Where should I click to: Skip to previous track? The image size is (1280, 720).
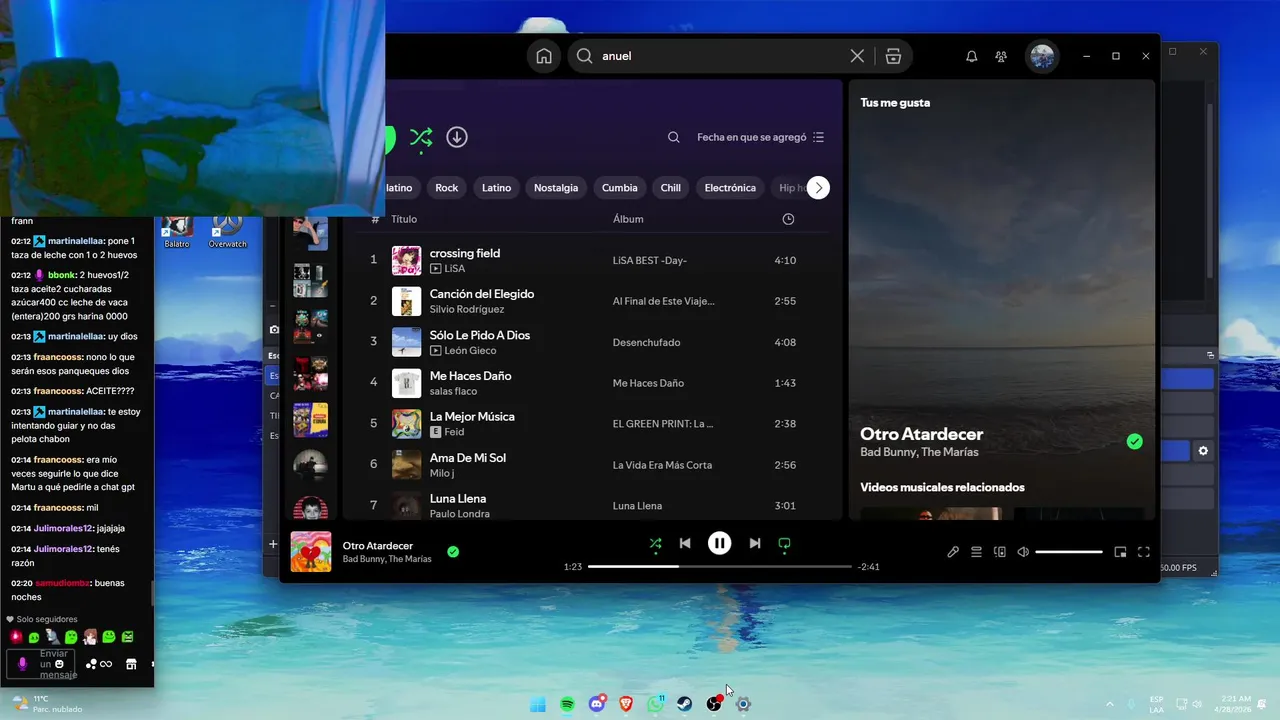685,543
